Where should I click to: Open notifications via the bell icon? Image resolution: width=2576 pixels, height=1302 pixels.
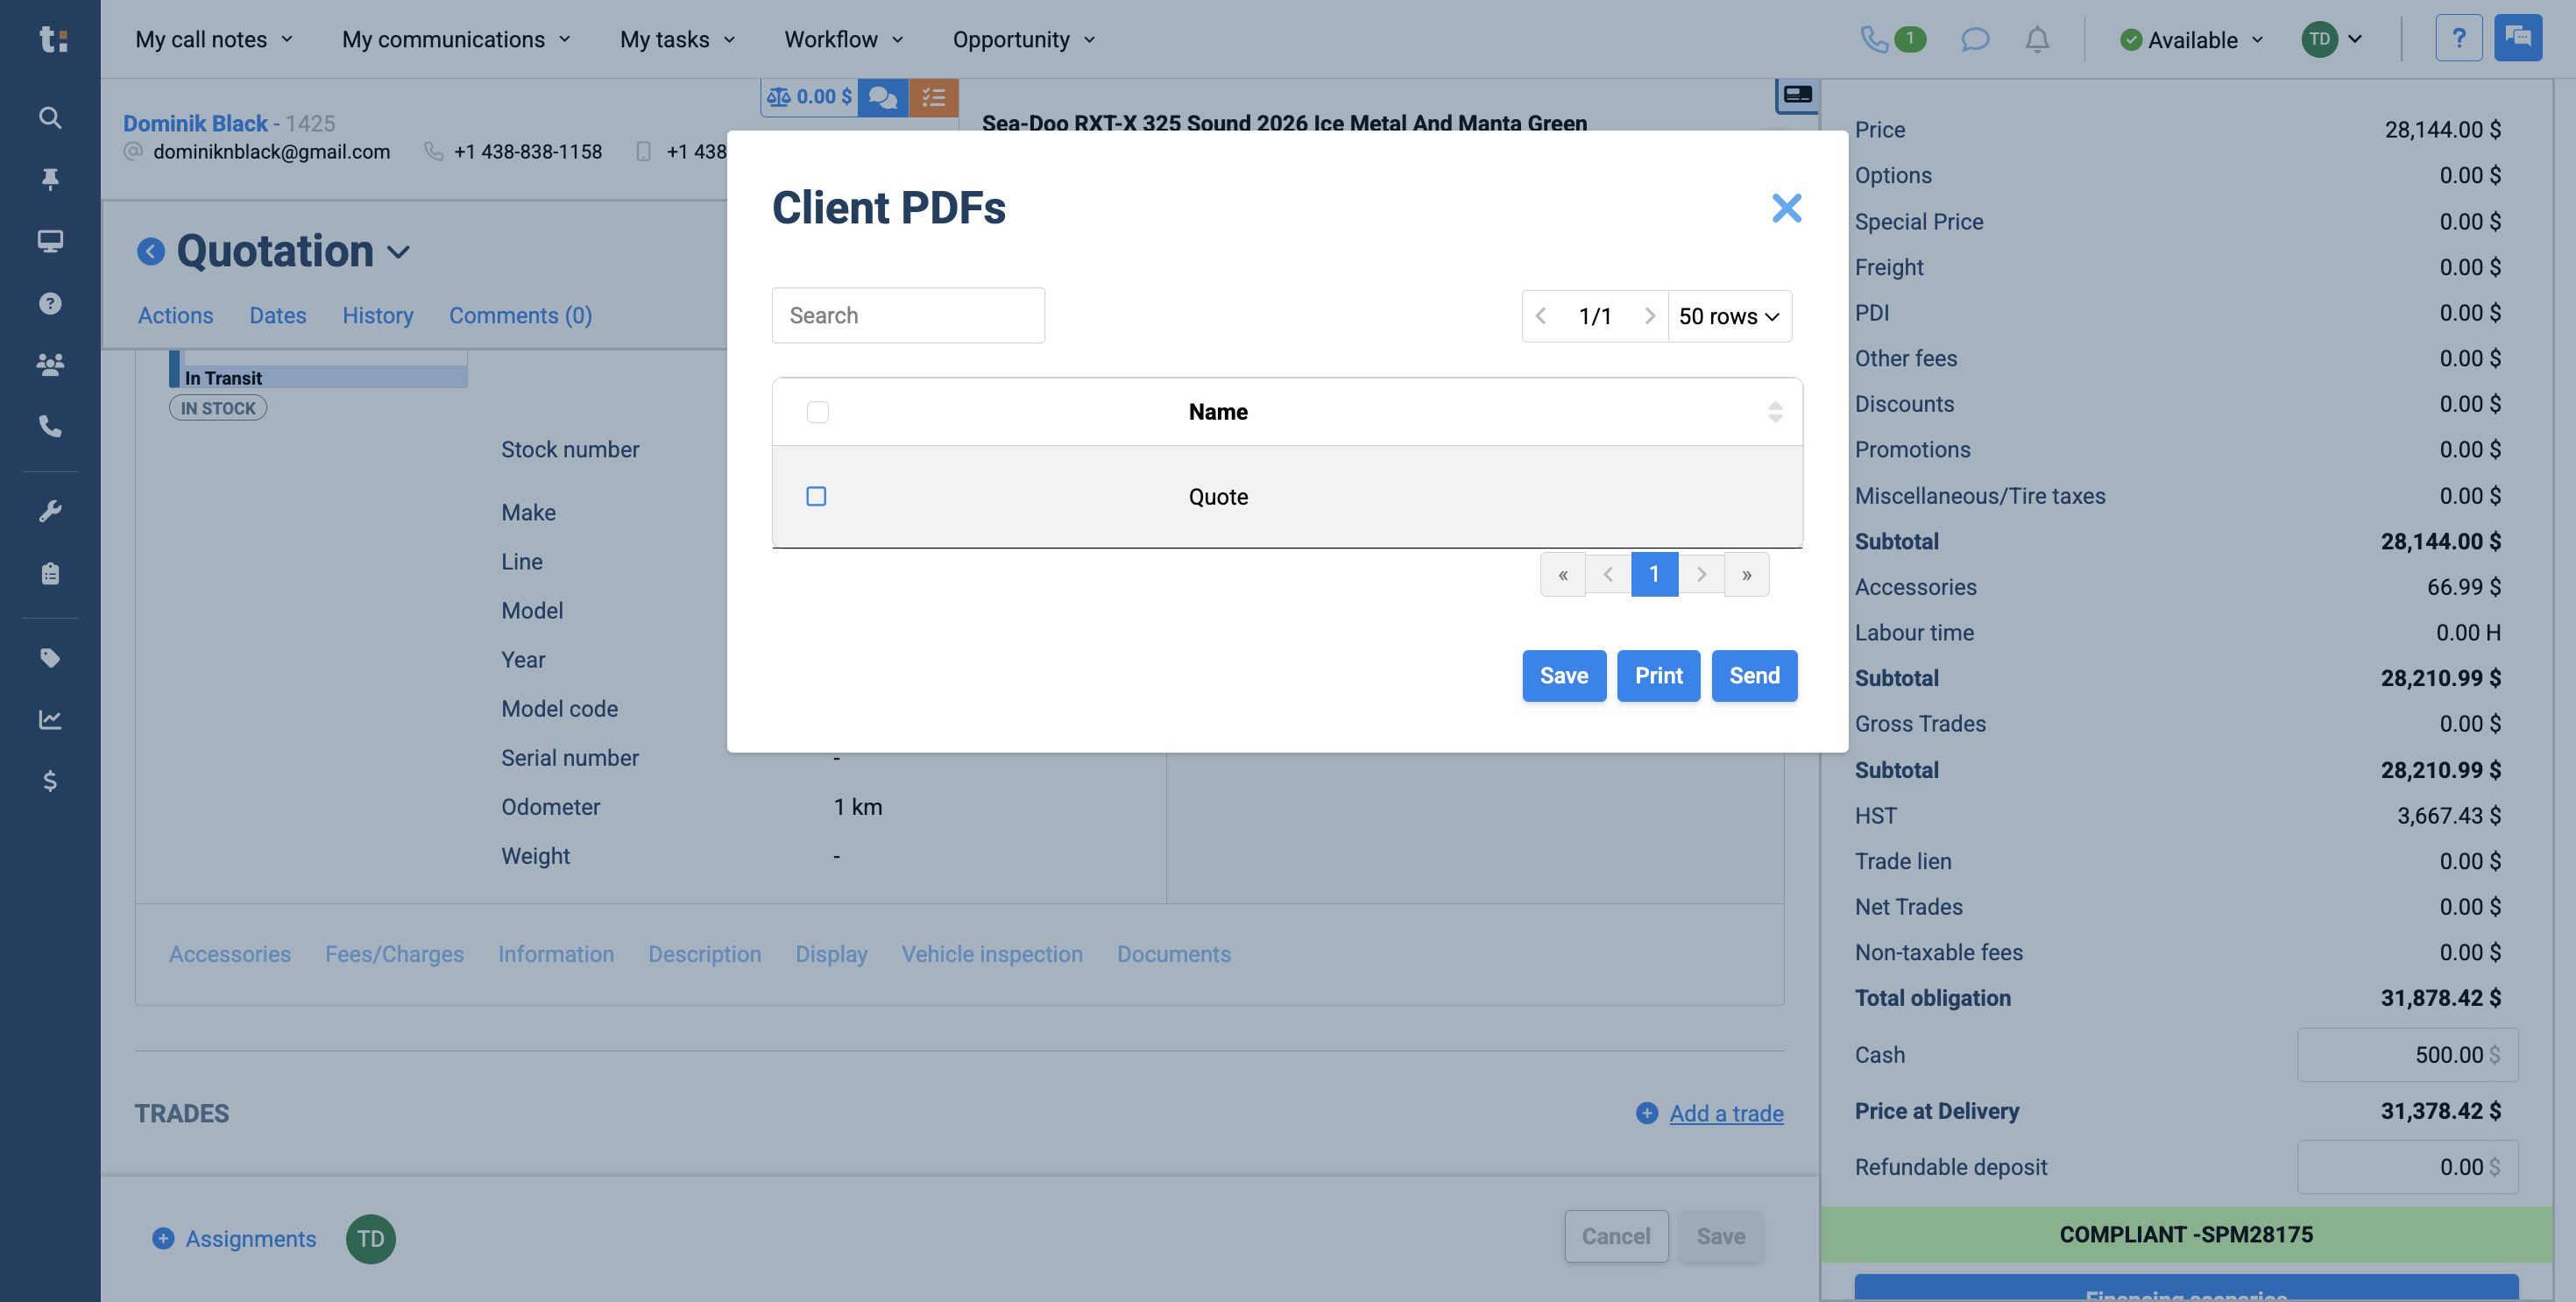point(2036,40)
